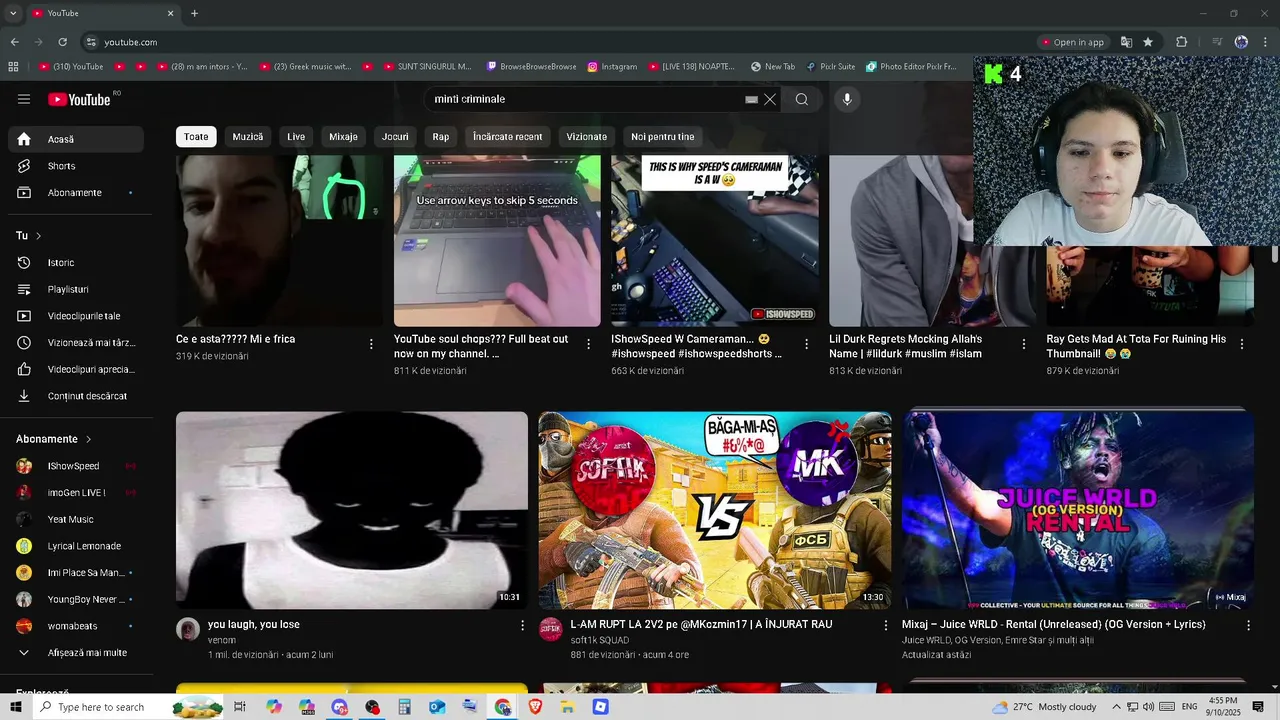This screenshot has width=1280, height=720.
Task: Open imoGen LIVE ! subscription
Action: coord(75,492)
